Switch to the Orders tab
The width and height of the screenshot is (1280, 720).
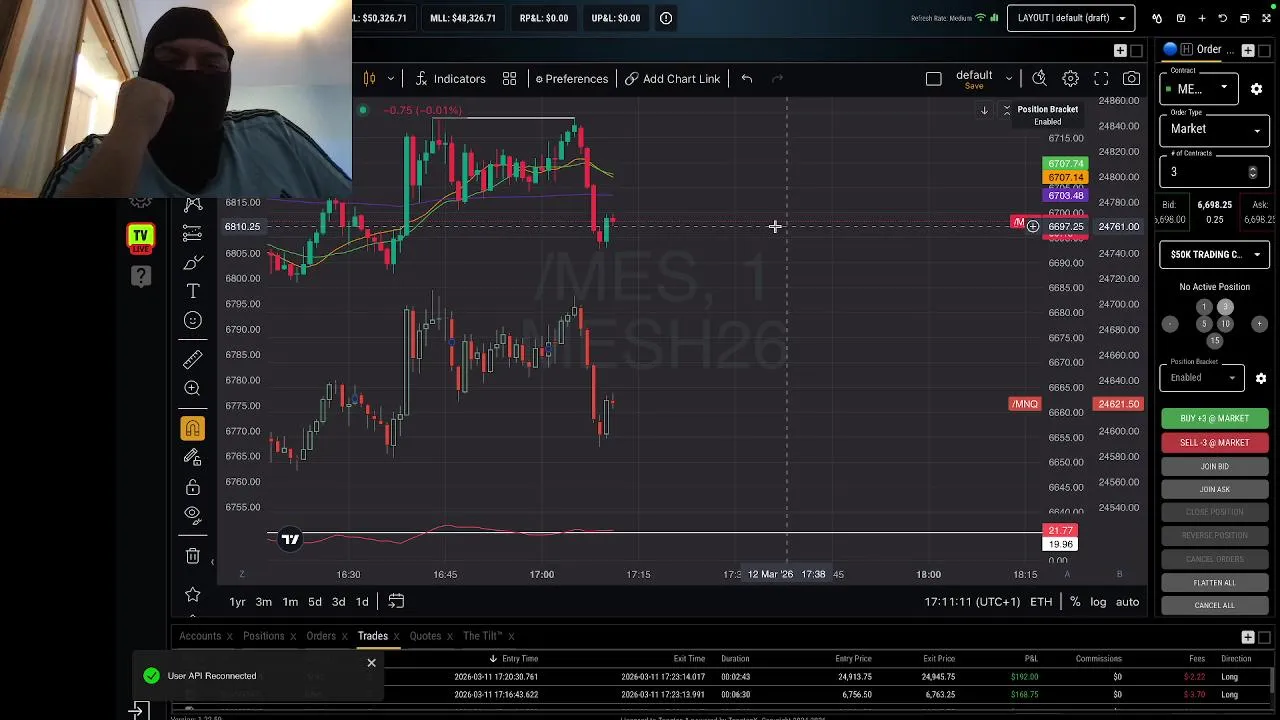[321, 636]
